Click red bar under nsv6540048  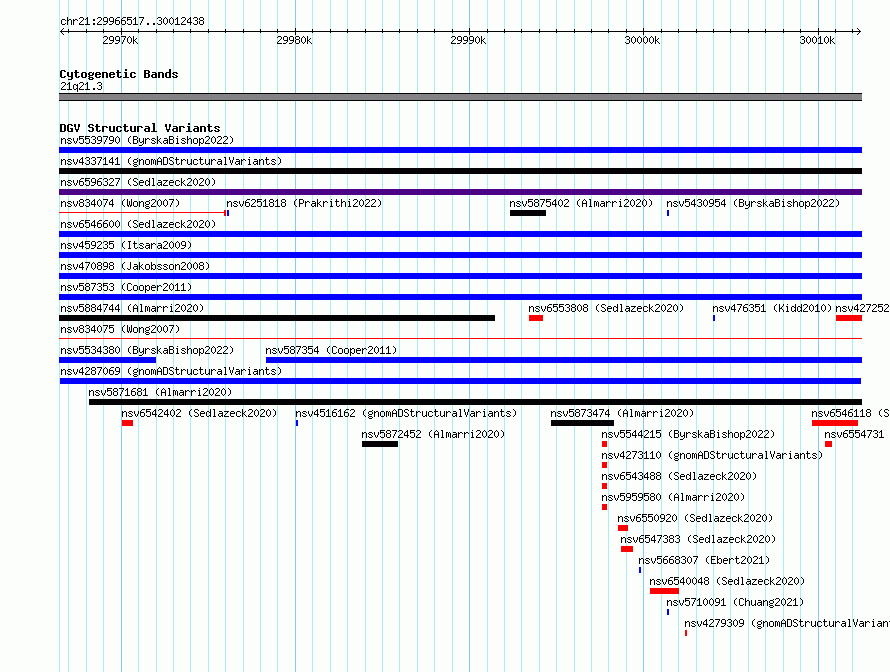664,591
